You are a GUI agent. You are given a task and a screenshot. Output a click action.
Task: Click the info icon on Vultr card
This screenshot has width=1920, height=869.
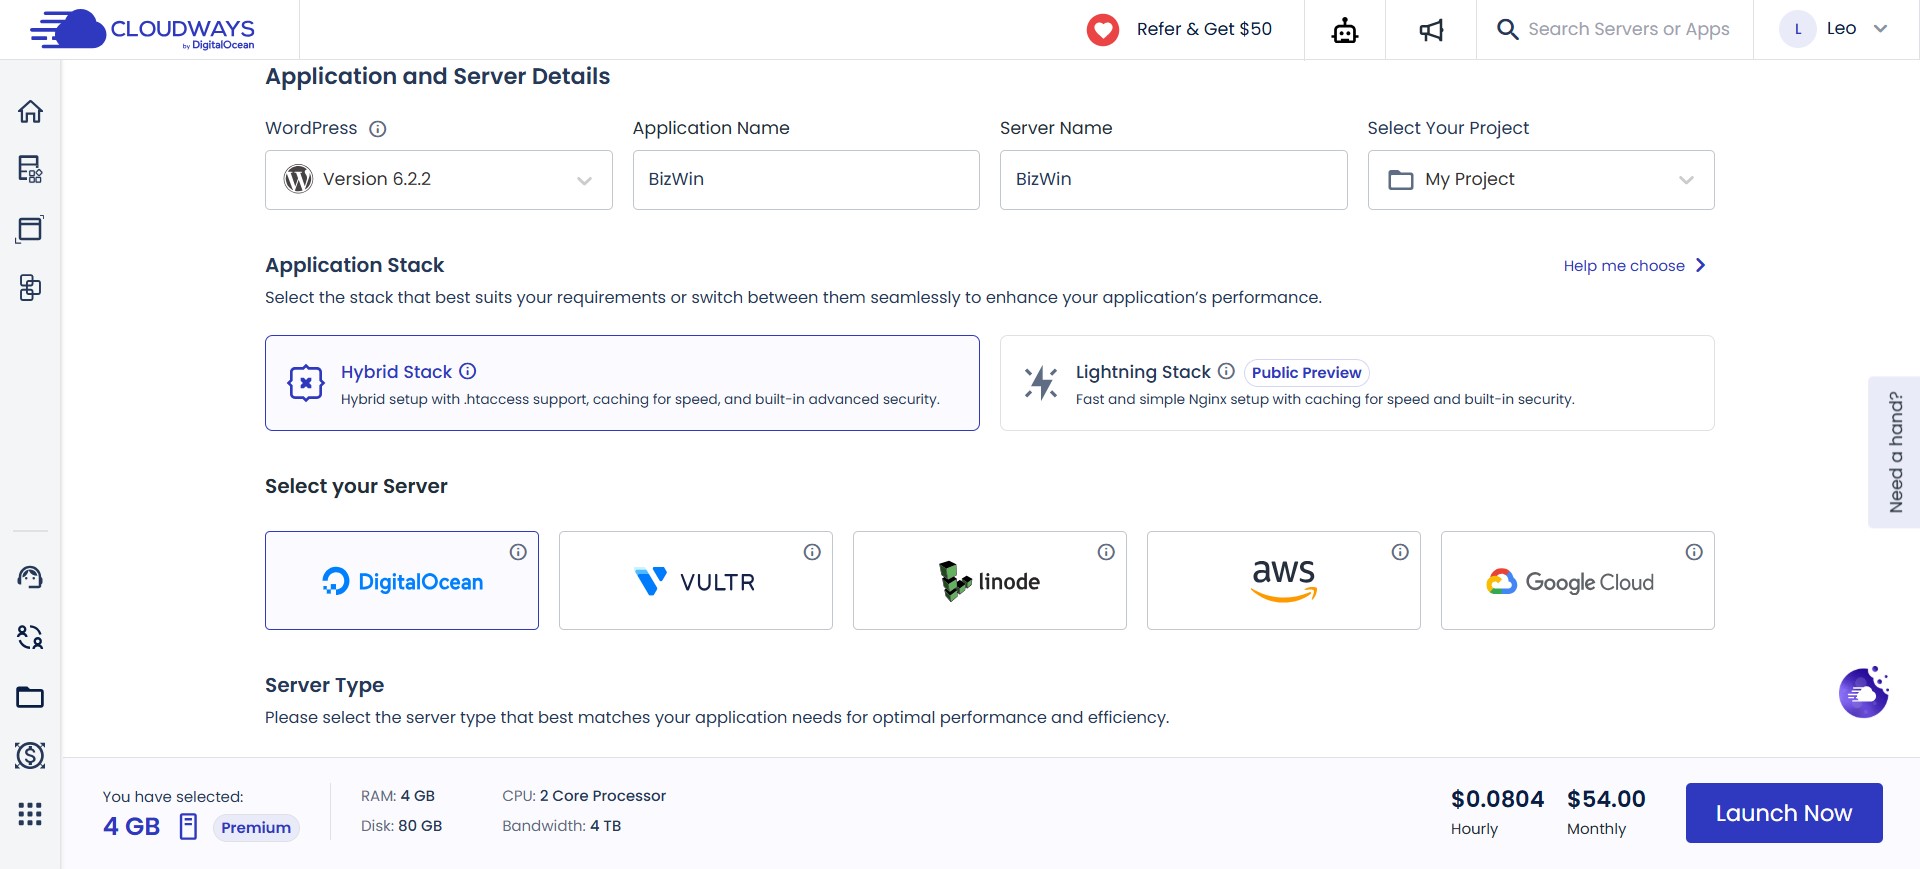click(x=812, y=552)
